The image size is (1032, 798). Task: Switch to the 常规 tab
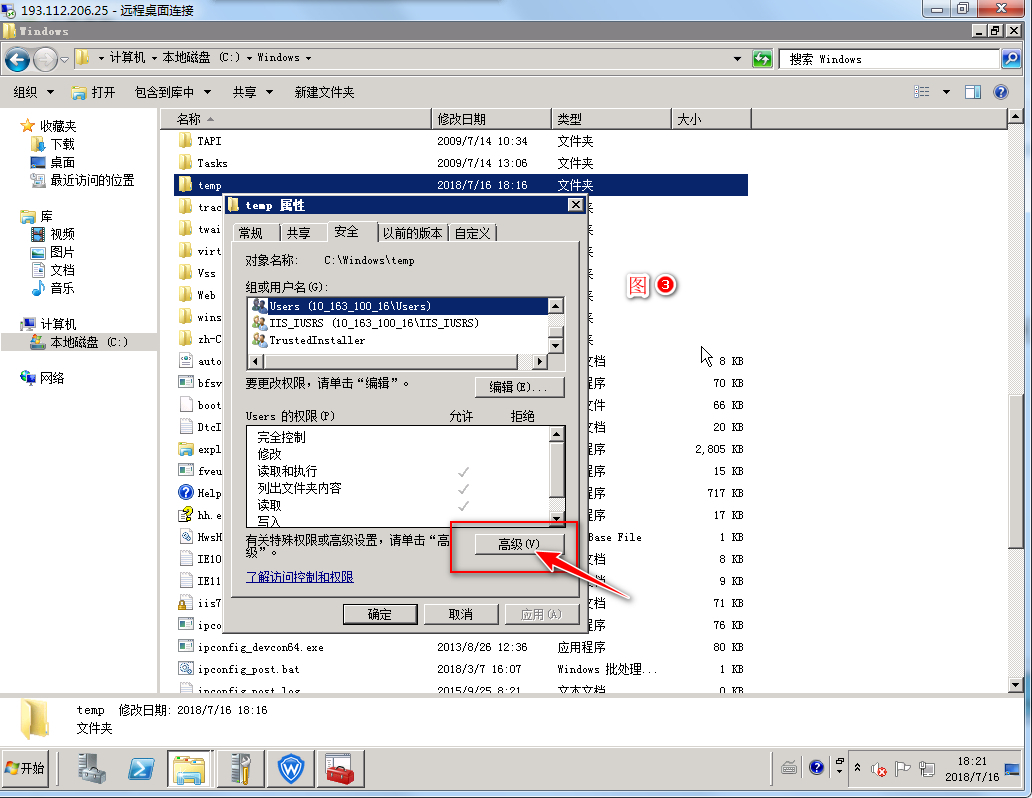coord(250,233)
